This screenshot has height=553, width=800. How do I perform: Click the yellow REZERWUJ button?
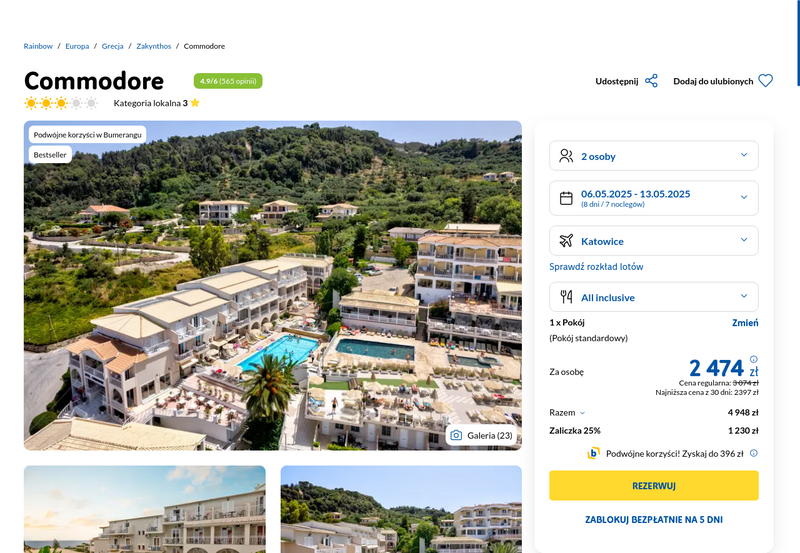coord(654,486)
